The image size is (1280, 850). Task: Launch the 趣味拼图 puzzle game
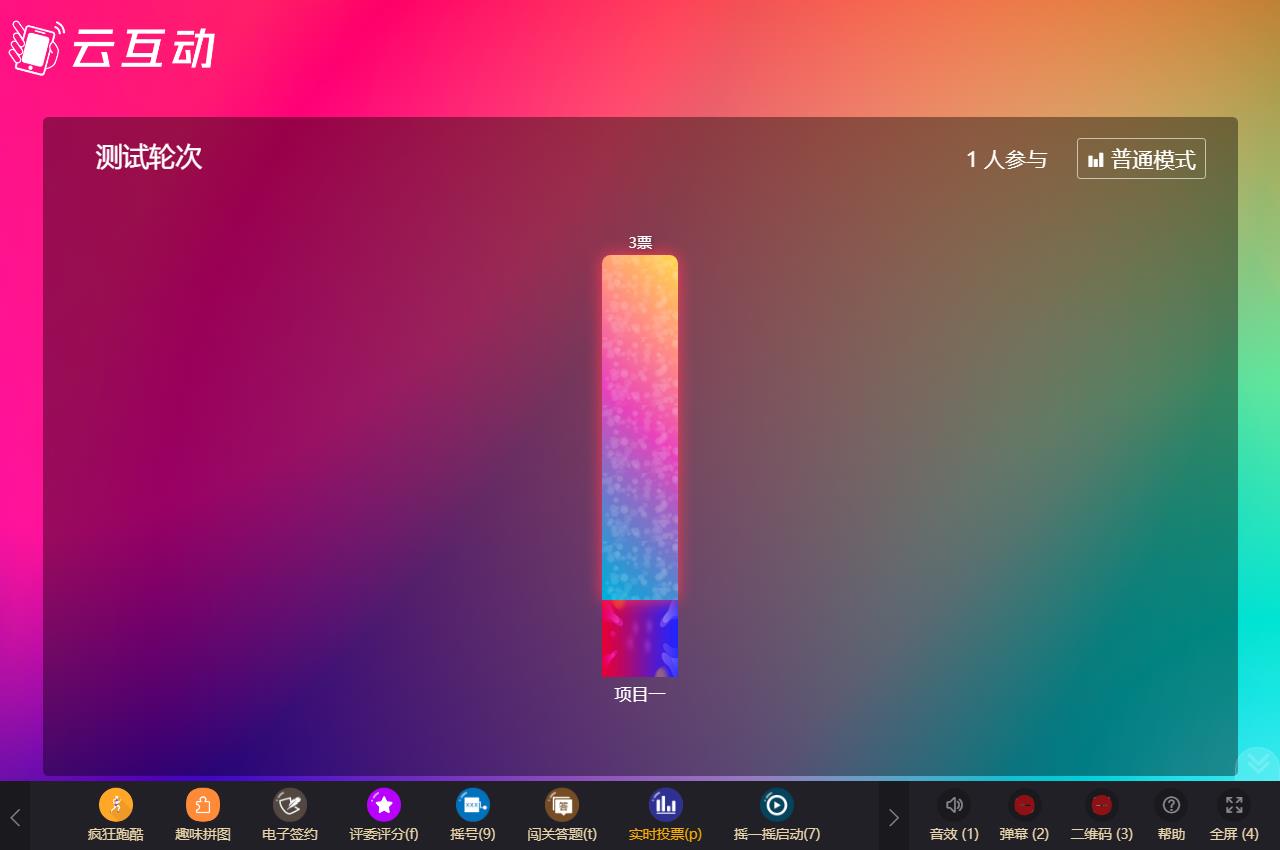point(202,805)
